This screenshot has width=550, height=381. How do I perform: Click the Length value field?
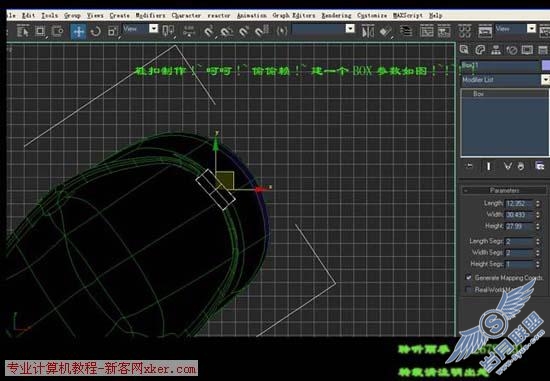[519, 203]
